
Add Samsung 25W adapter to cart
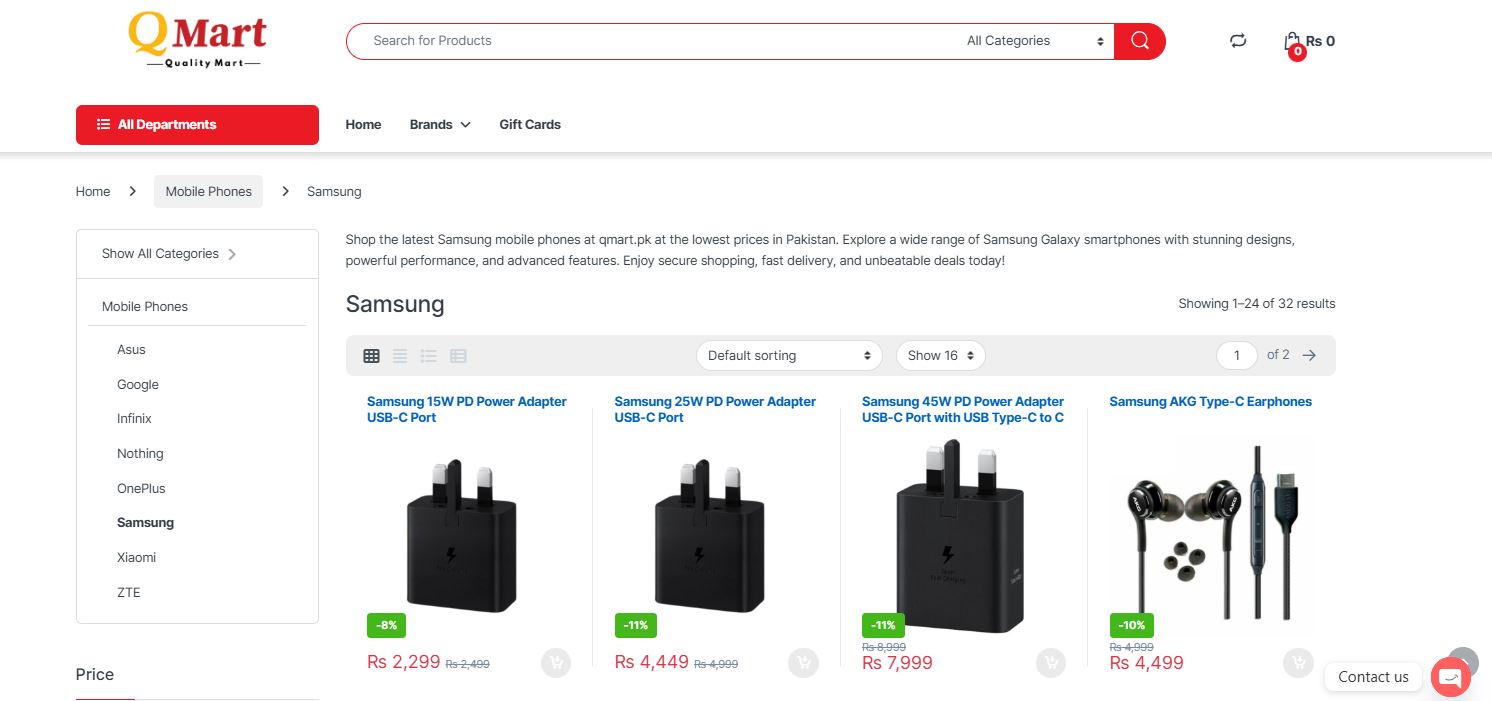[x=803, y=662]
